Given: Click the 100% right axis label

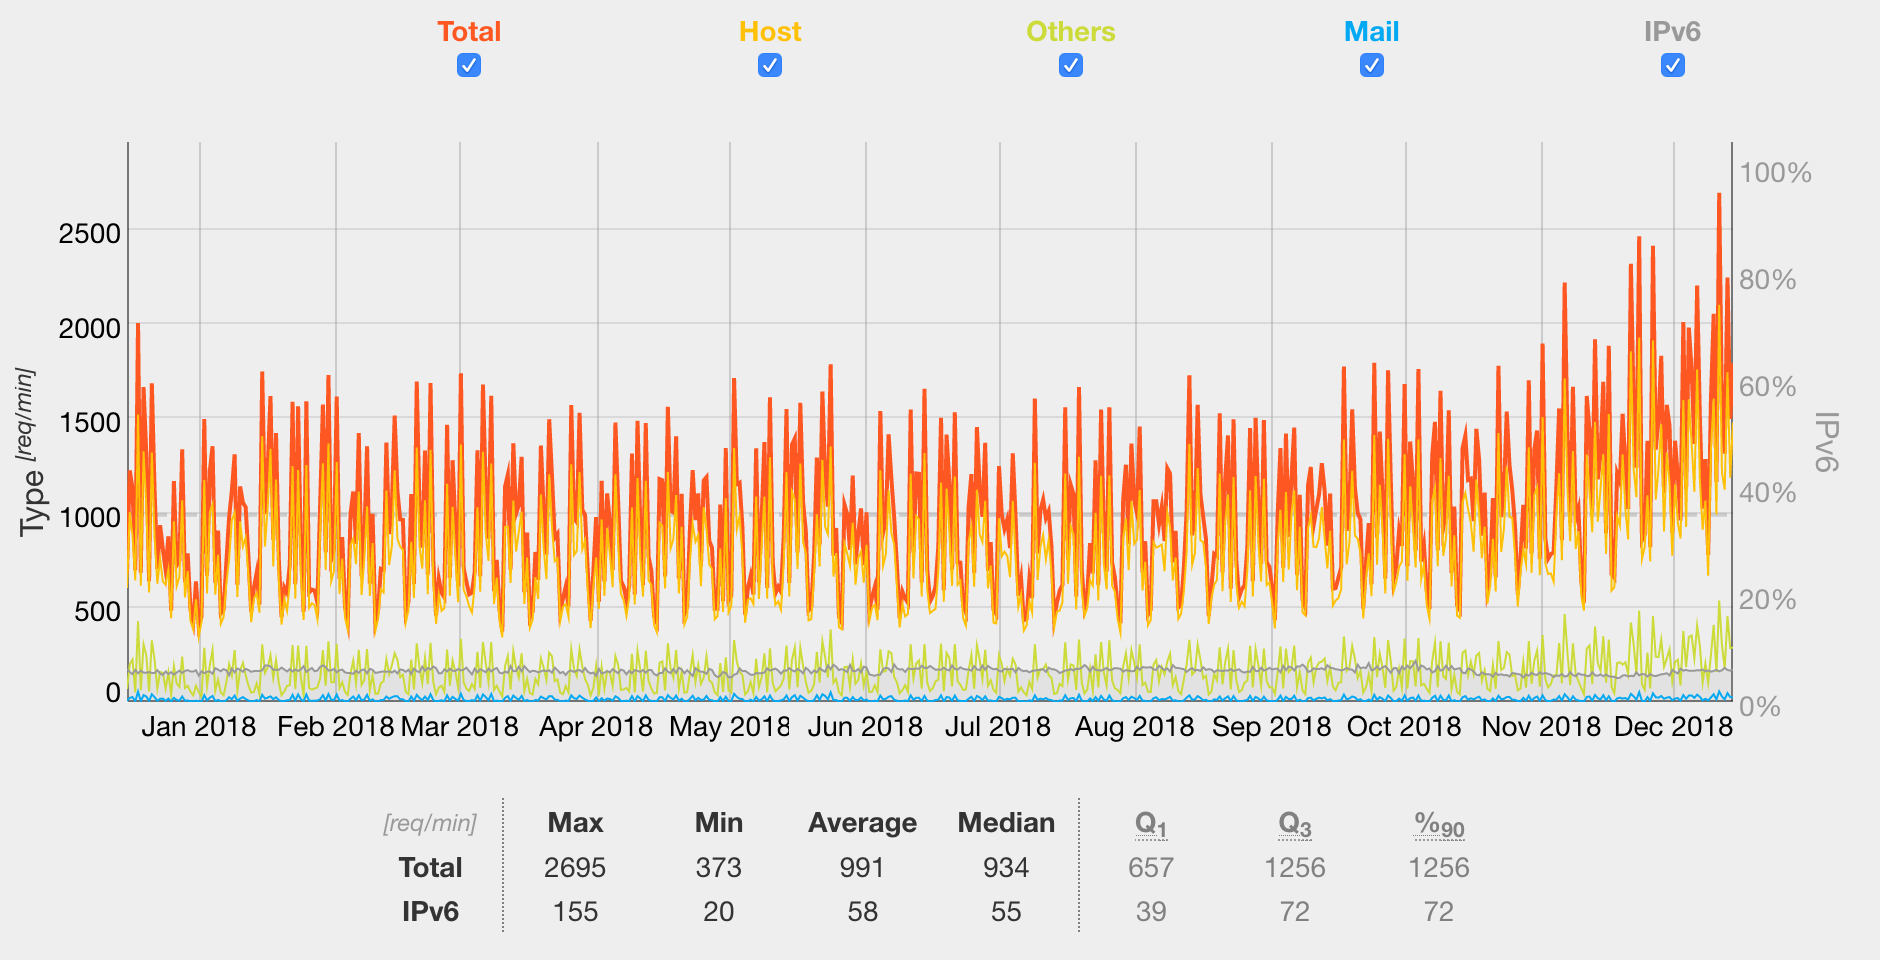Looking at the screenshot, I should (x=1775, y=172).
